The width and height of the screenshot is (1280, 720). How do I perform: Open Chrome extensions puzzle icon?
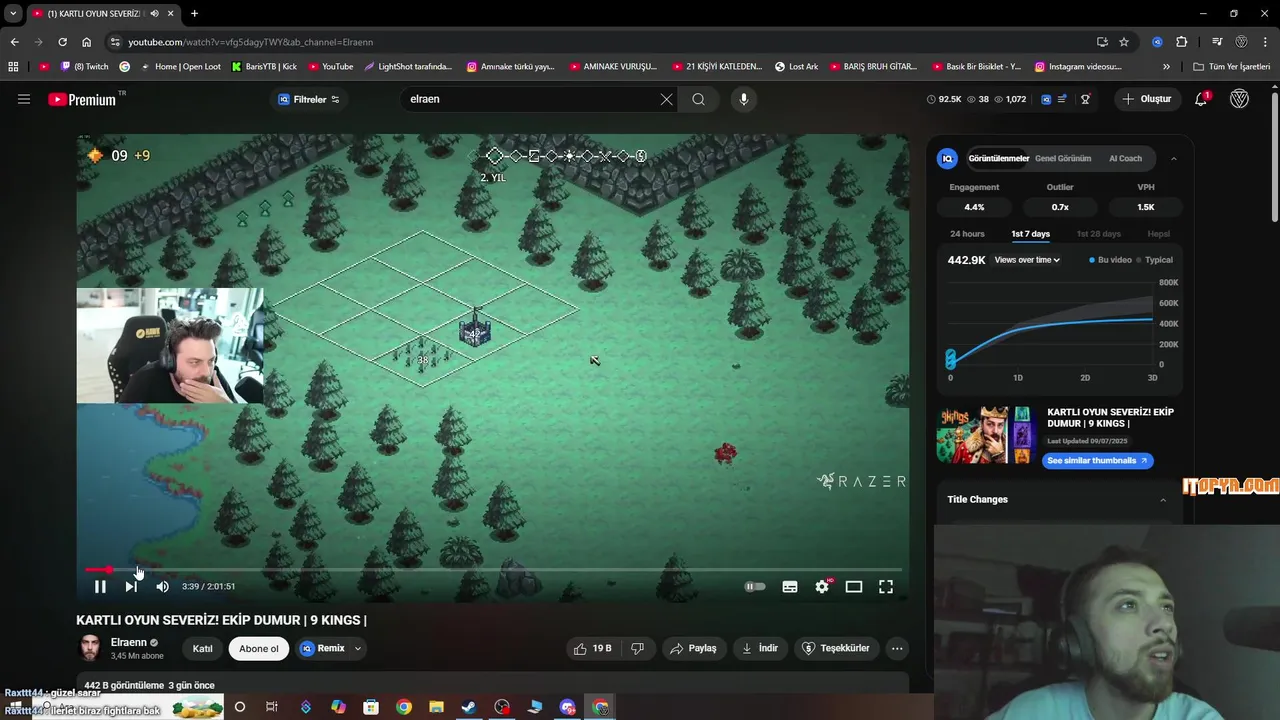pos(1182,42)
